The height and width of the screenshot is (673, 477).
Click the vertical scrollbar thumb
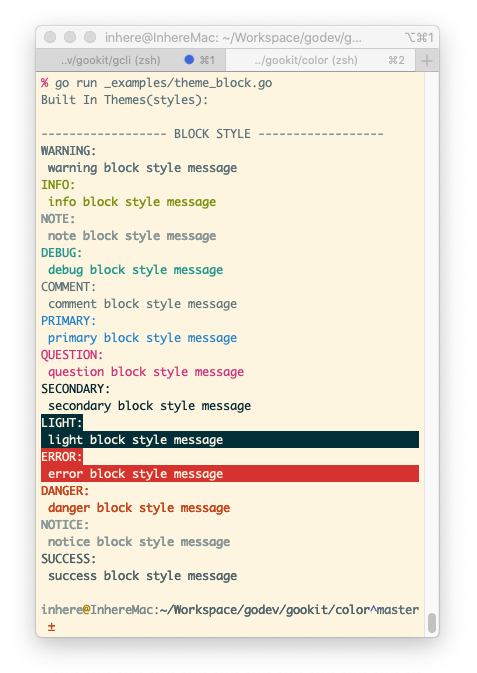(x=432, y=623)
